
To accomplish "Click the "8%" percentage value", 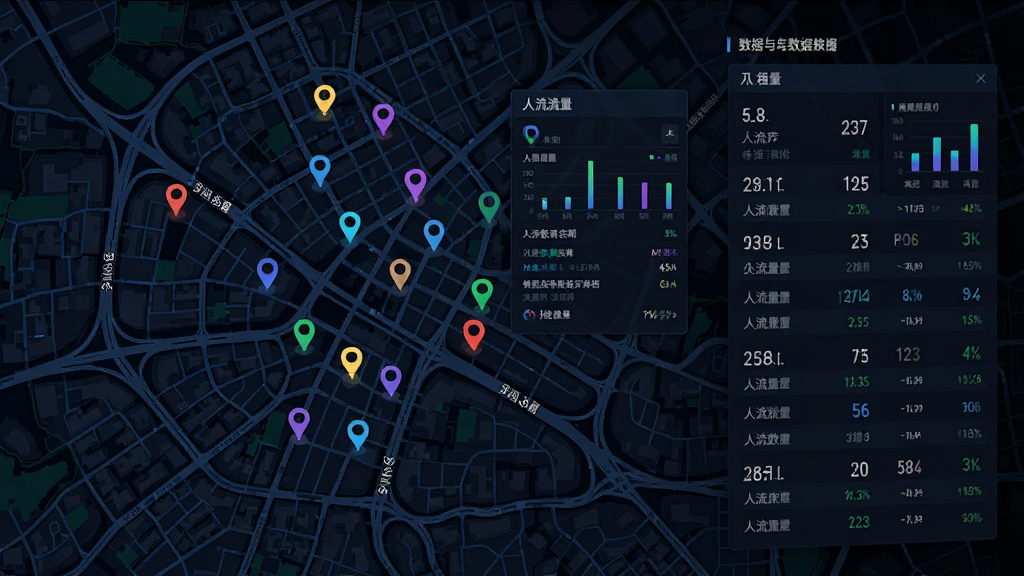I will click(912, 296).
